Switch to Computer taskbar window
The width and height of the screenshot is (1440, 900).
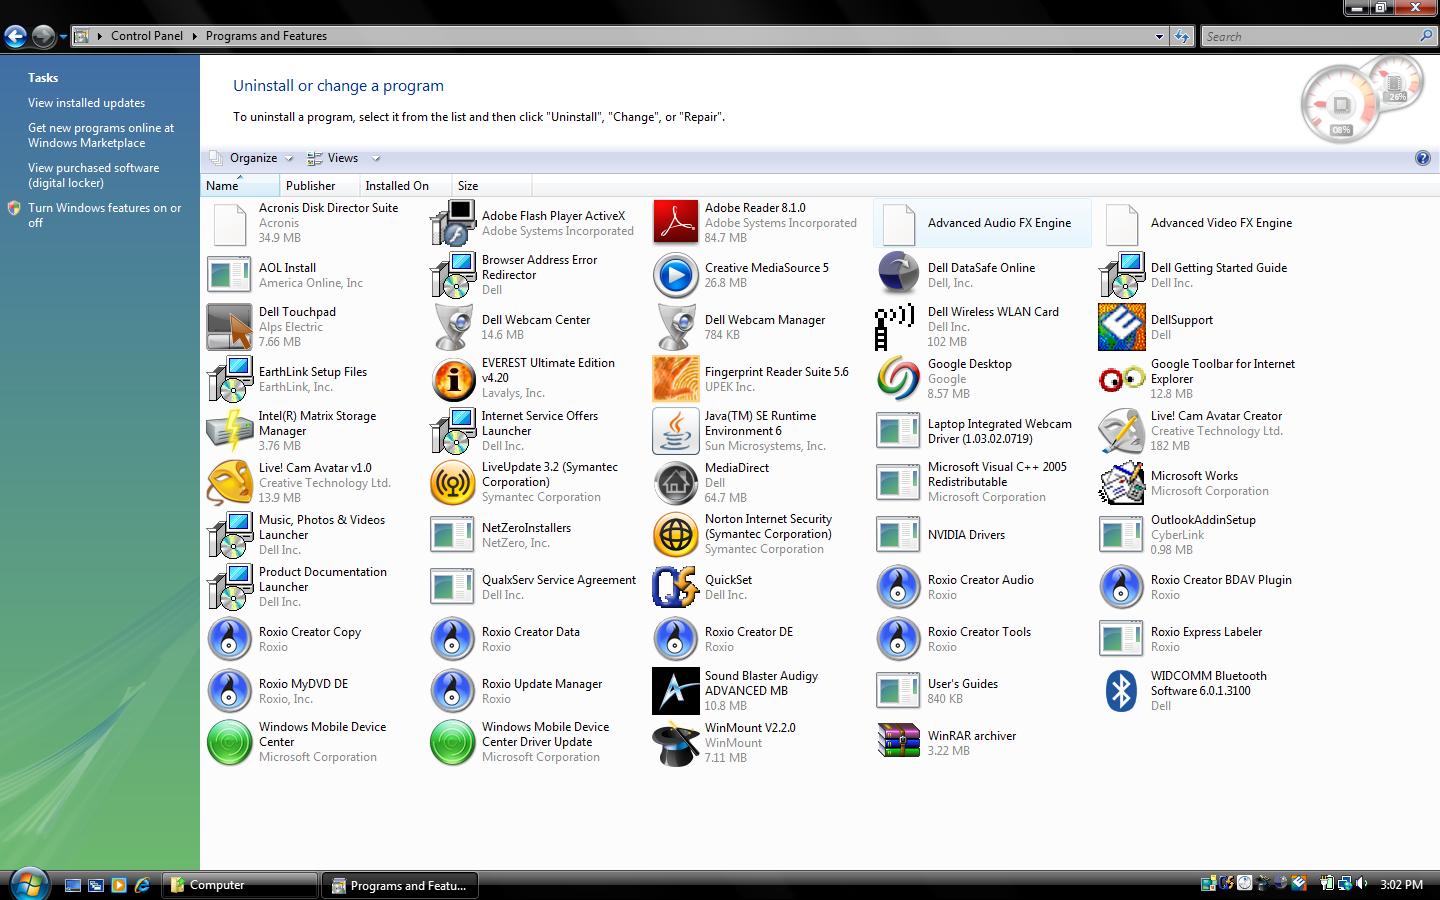click(239, 885)
